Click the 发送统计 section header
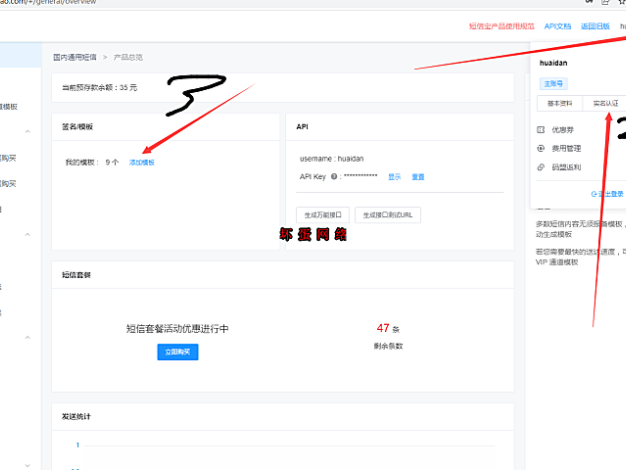Image resolution: width=626 pixels, height=470 pixels. (x=76, y=416)
